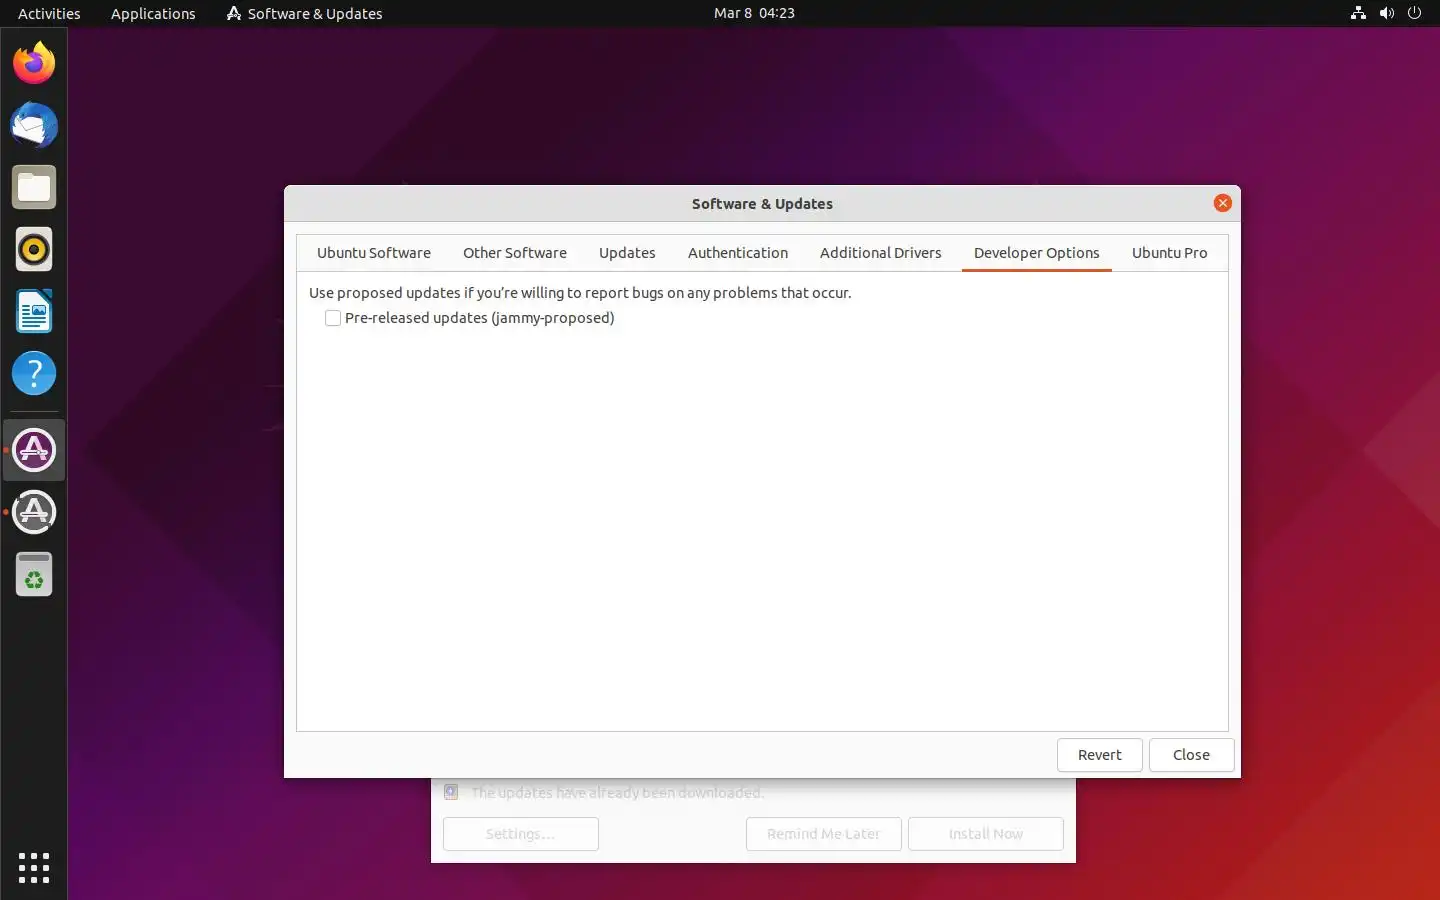Click the Close button in dialog

[x=1191, y=755]
